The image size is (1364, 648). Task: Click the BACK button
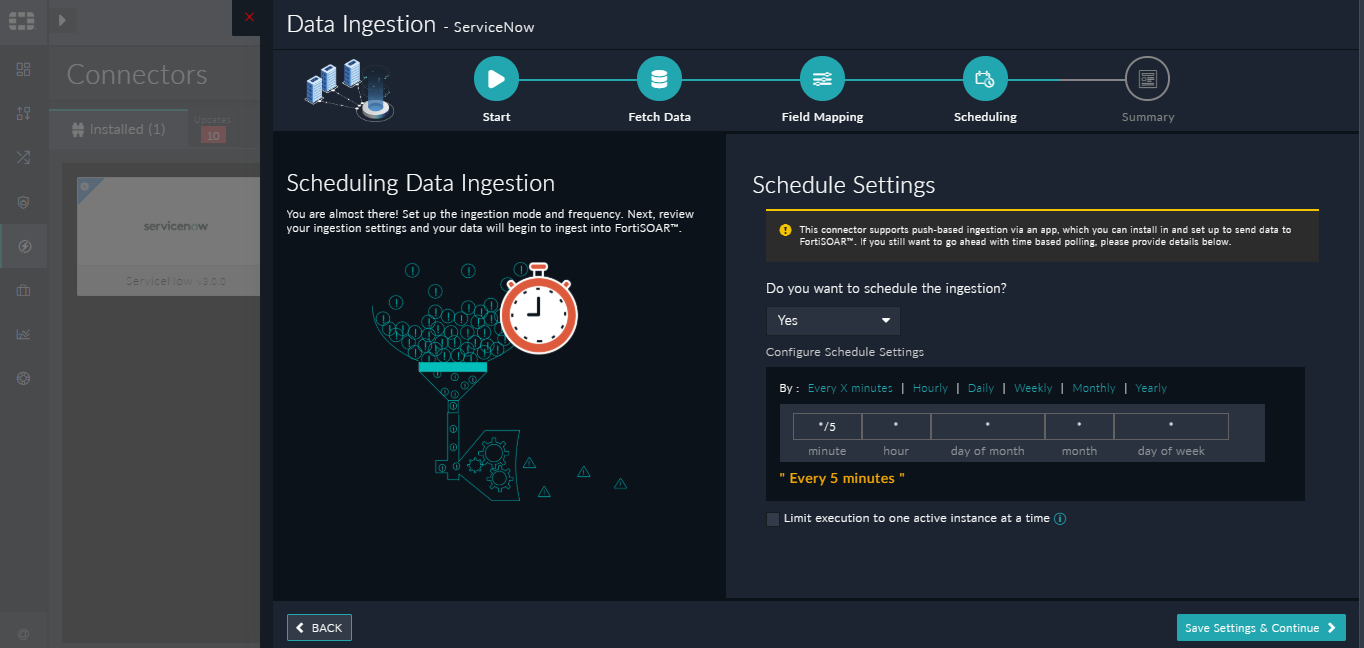tap(319, 627)
